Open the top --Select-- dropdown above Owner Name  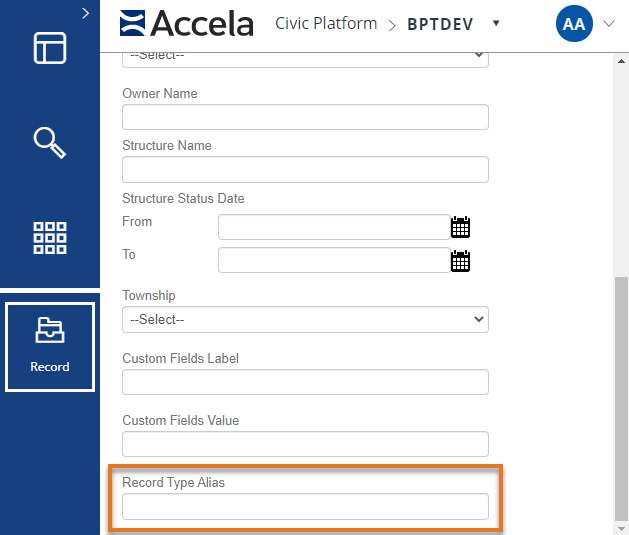pos(305,57)
